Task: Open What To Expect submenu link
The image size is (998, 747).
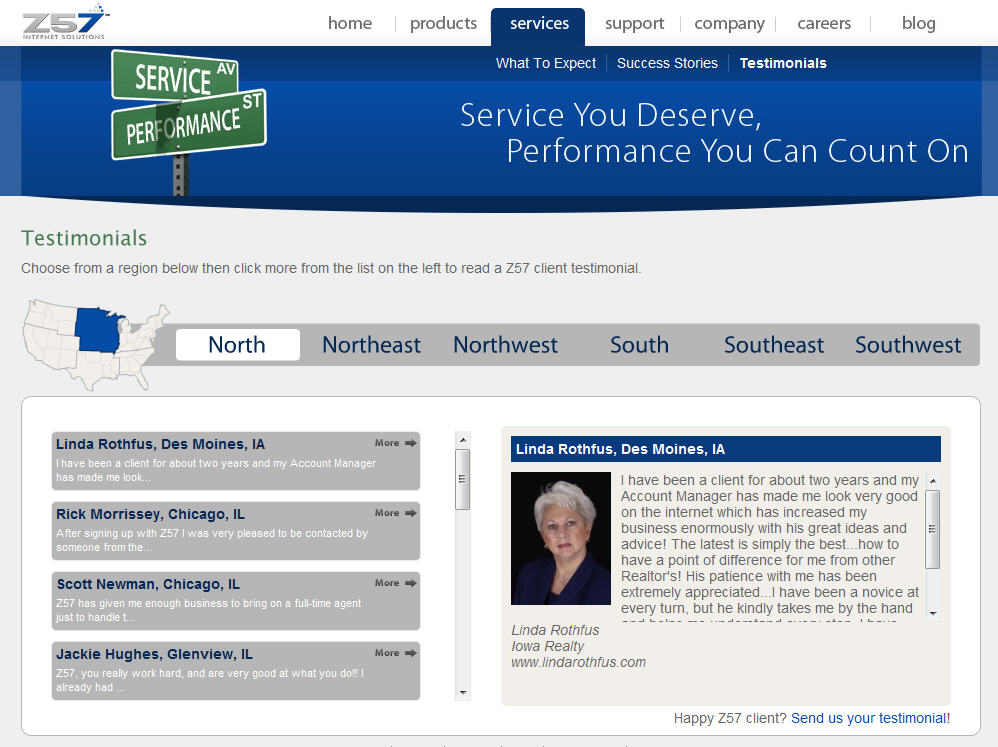Action: pos(546,63)
